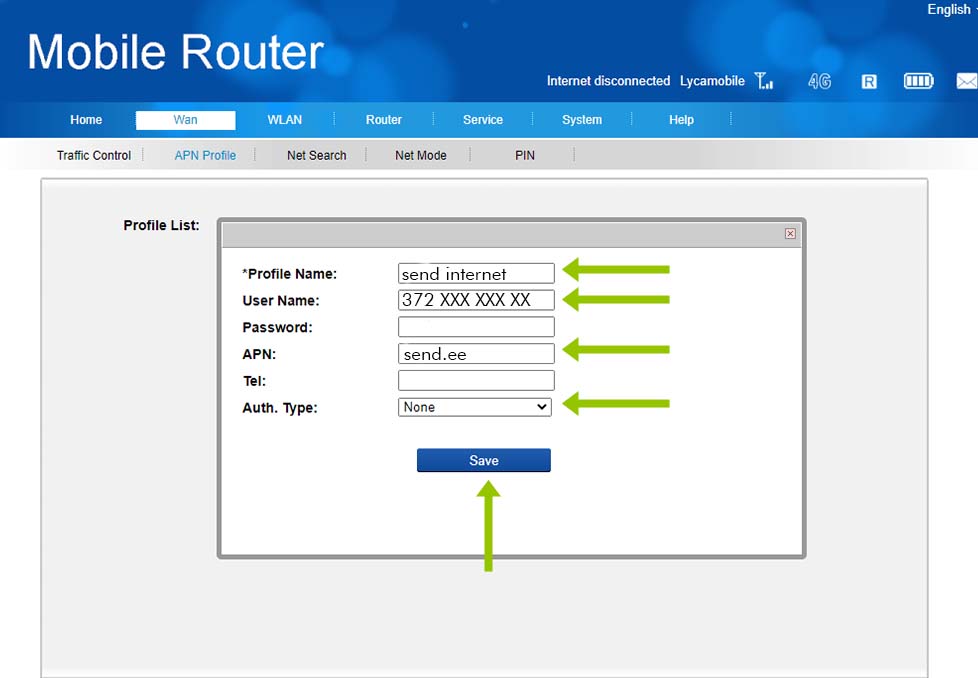This screenshot has width=978, height=678.
Task: Go to the Home menu tab
Action: click(86, 120)
